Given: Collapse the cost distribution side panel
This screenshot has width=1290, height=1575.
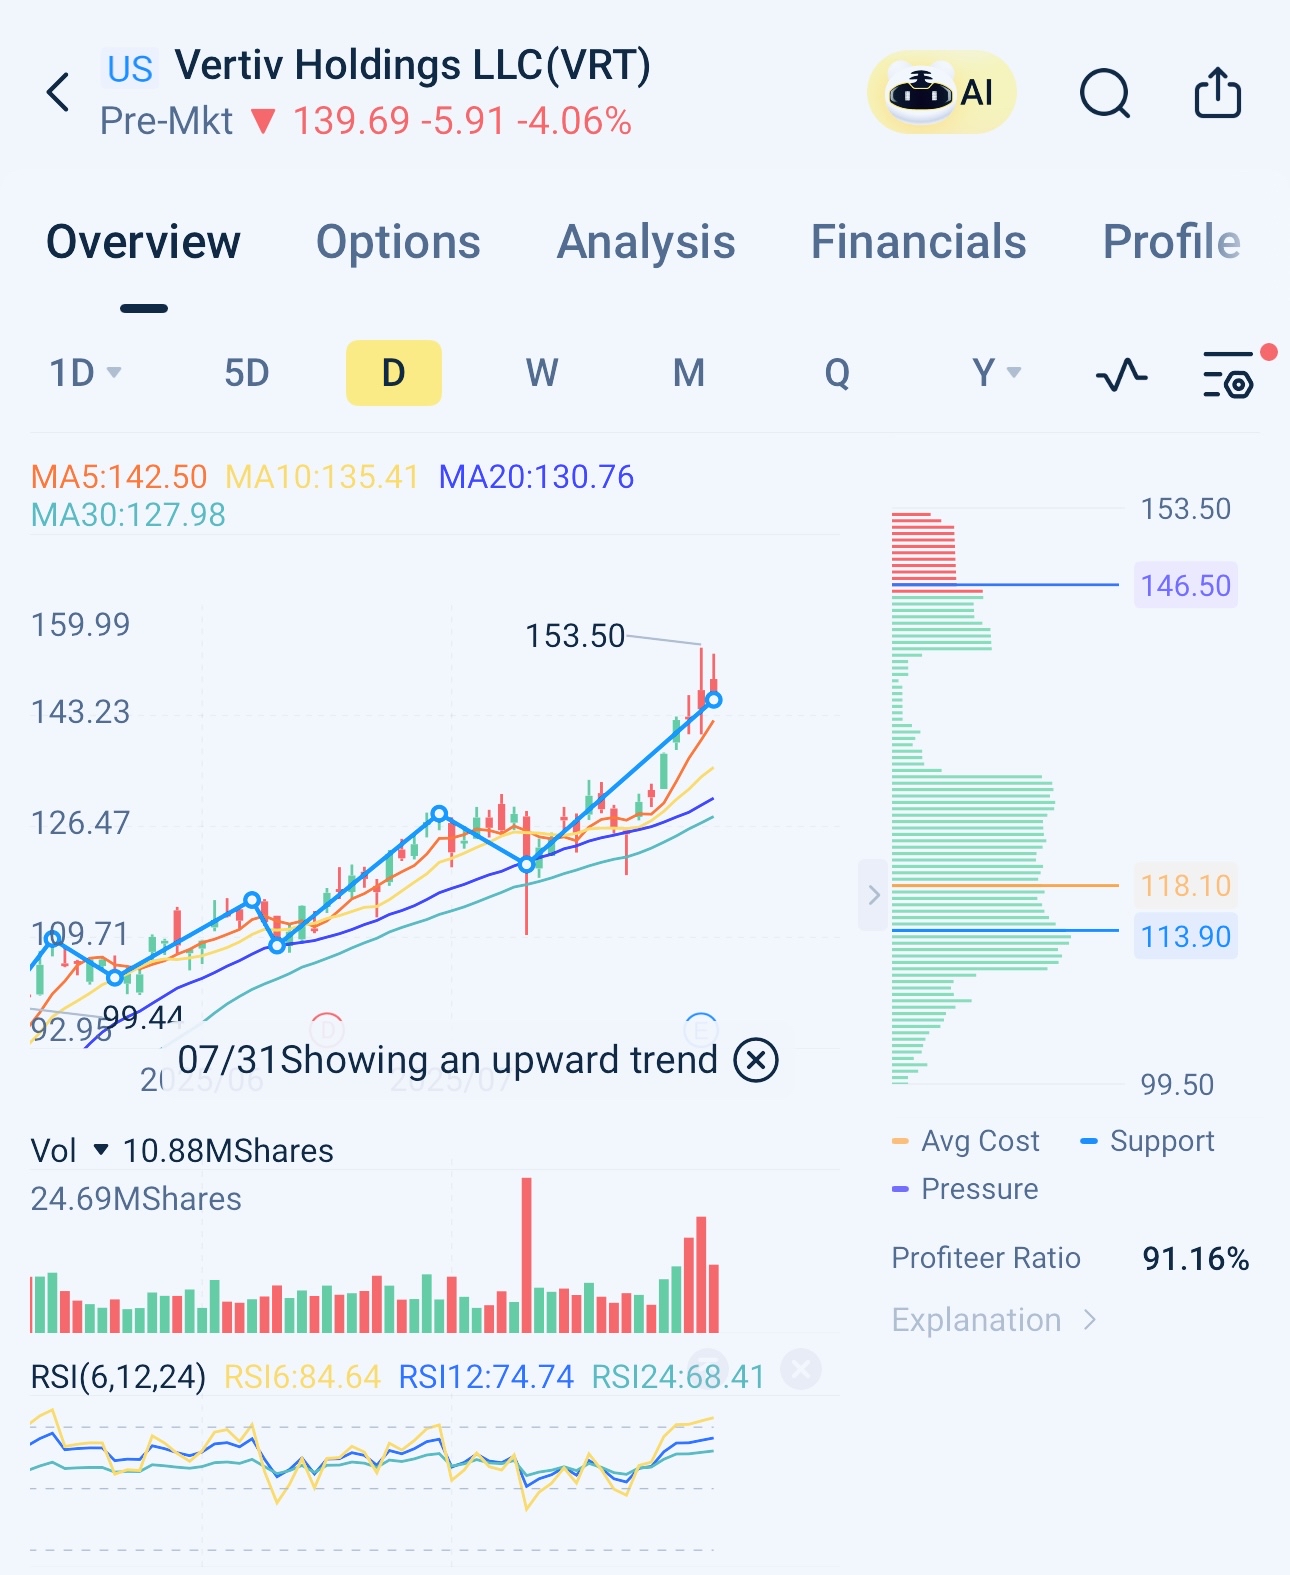Looking at the screenshot, I should [873, 894].
